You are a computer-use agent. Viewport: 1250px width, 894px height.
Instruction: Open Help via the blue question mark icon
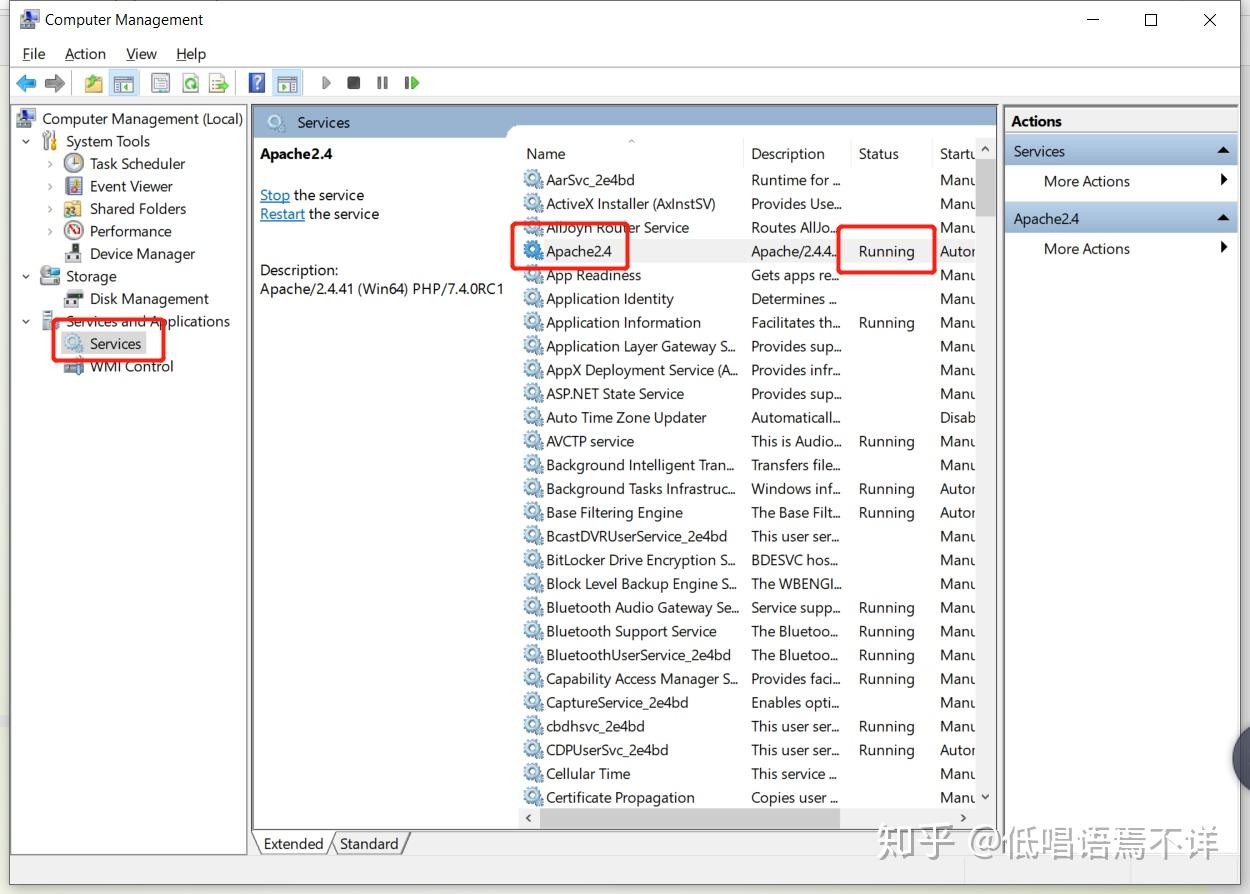tap(256, 82)
